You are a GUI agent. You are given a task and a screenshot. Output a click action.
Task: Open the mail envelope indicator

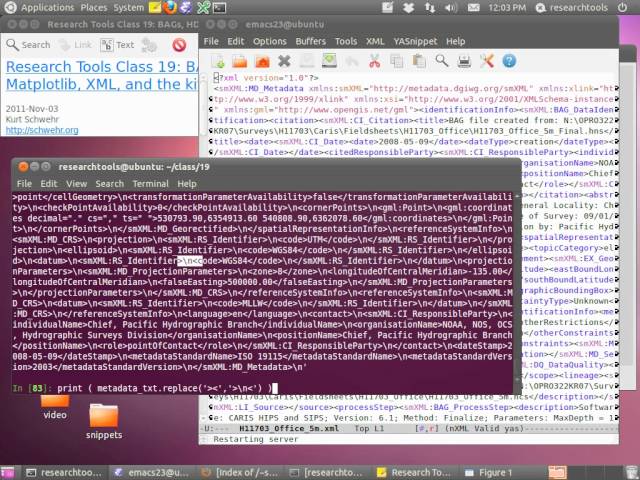pos(473,7)
